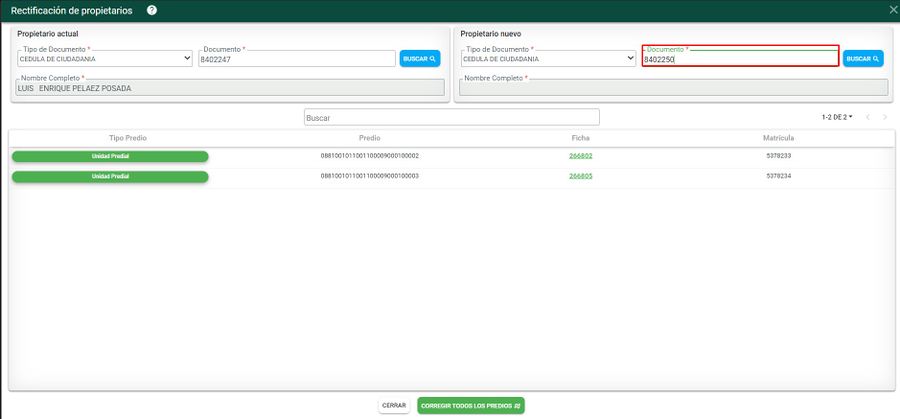
Task: Open Tipo de Documento dropdown for Propietario actual
Action: point(105,59)
